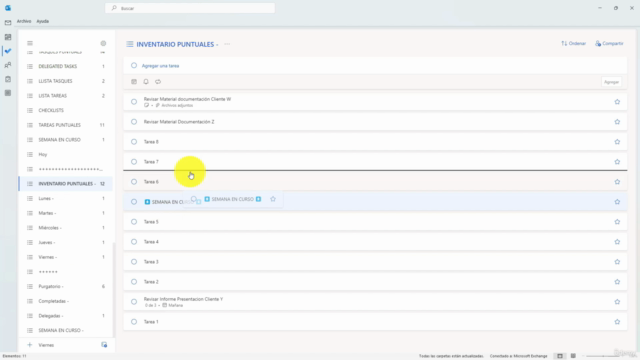Viewport: 640px width, 360px height.
Task: Open the Calendar icon in left rail
Action: coord(8,37)
